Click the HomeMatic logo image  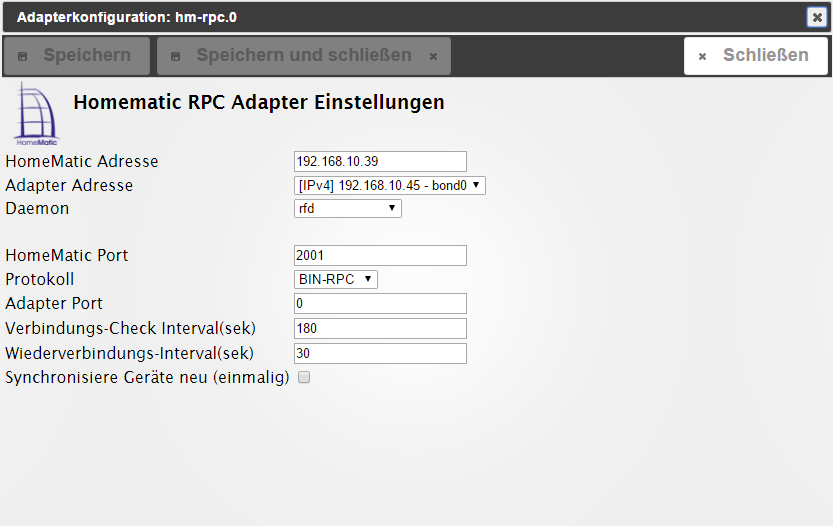[36, 115]
